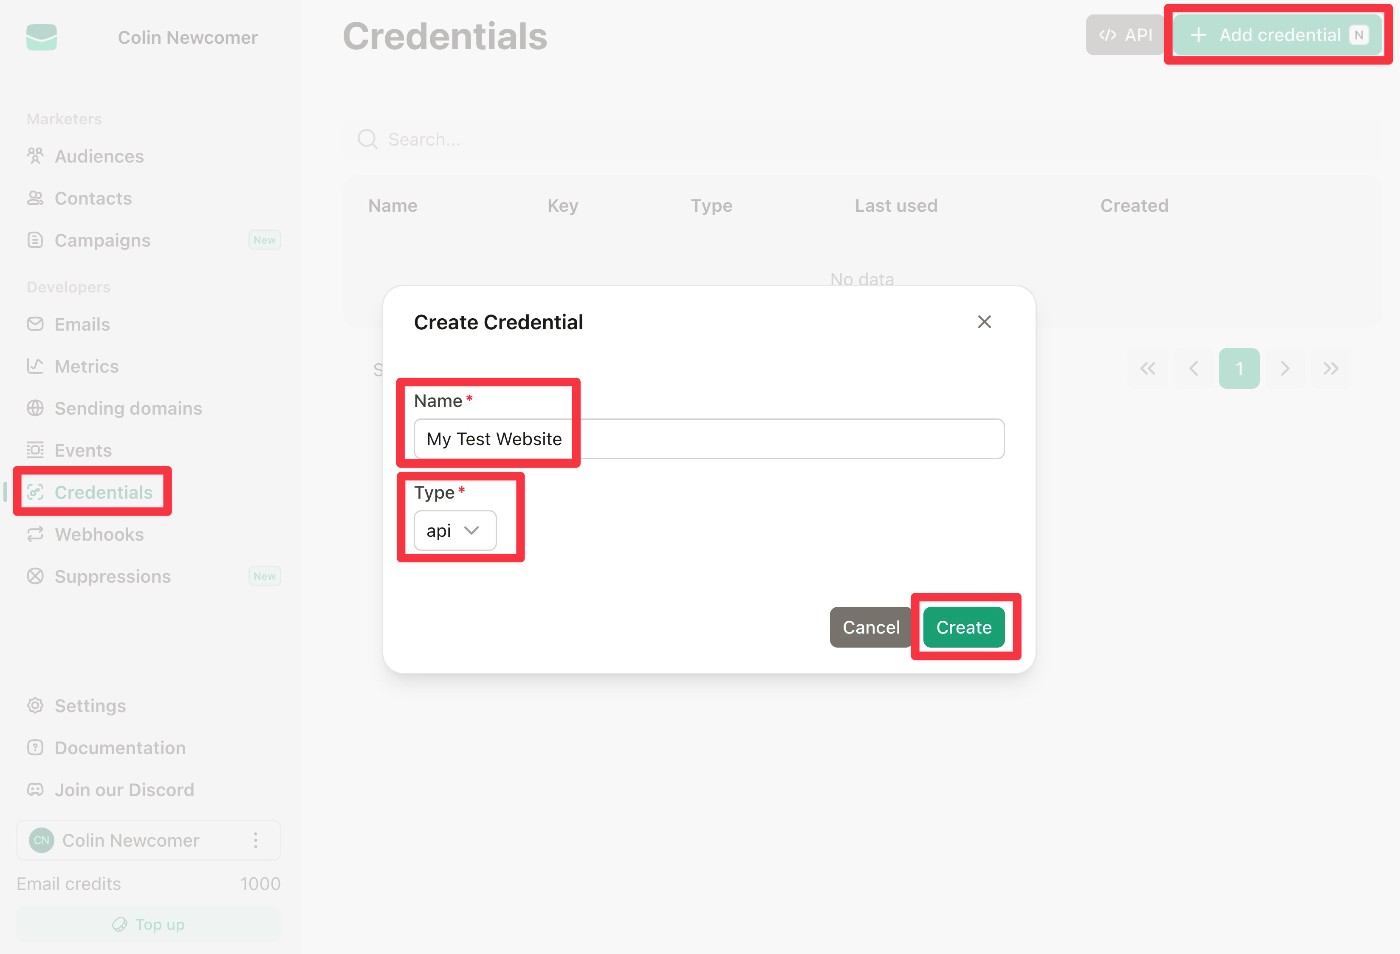Click the Top up credits button
1400x954 pixels.
[x=149, y=925]
